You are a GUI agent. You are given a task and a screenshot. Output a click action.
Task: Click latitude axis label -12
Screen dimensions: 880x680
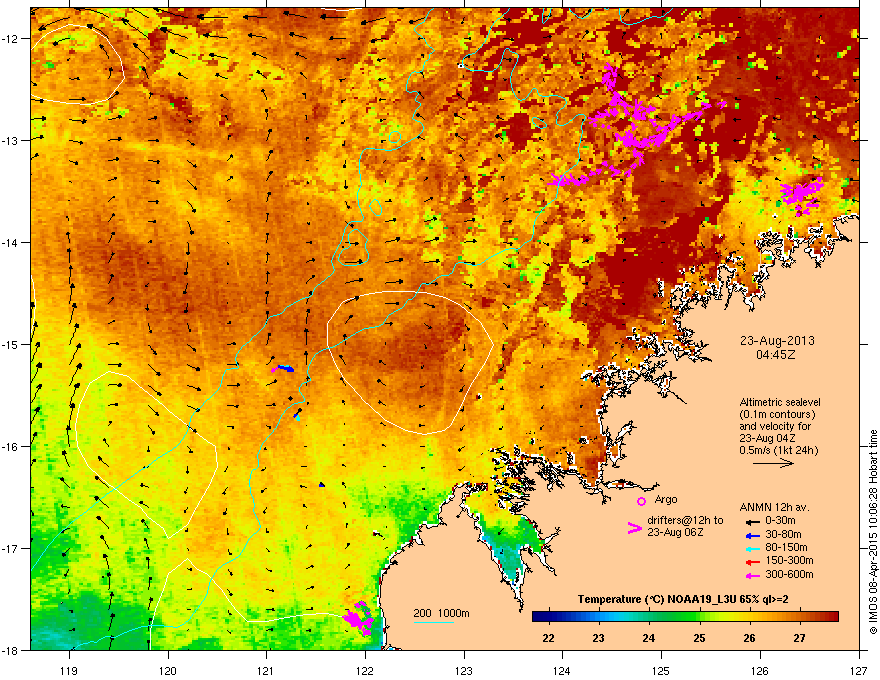click(10, 39)
